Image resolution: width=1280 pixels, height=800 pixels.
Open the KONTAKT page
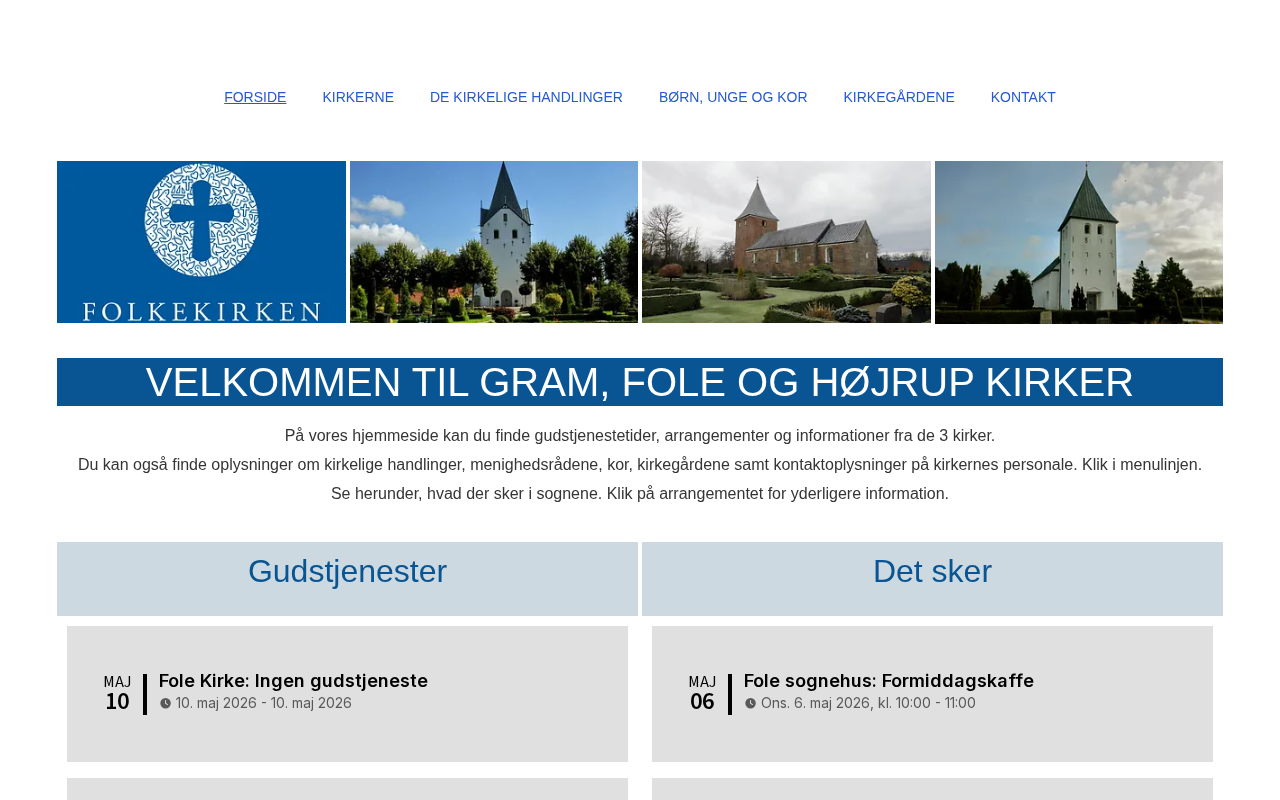1023,97
